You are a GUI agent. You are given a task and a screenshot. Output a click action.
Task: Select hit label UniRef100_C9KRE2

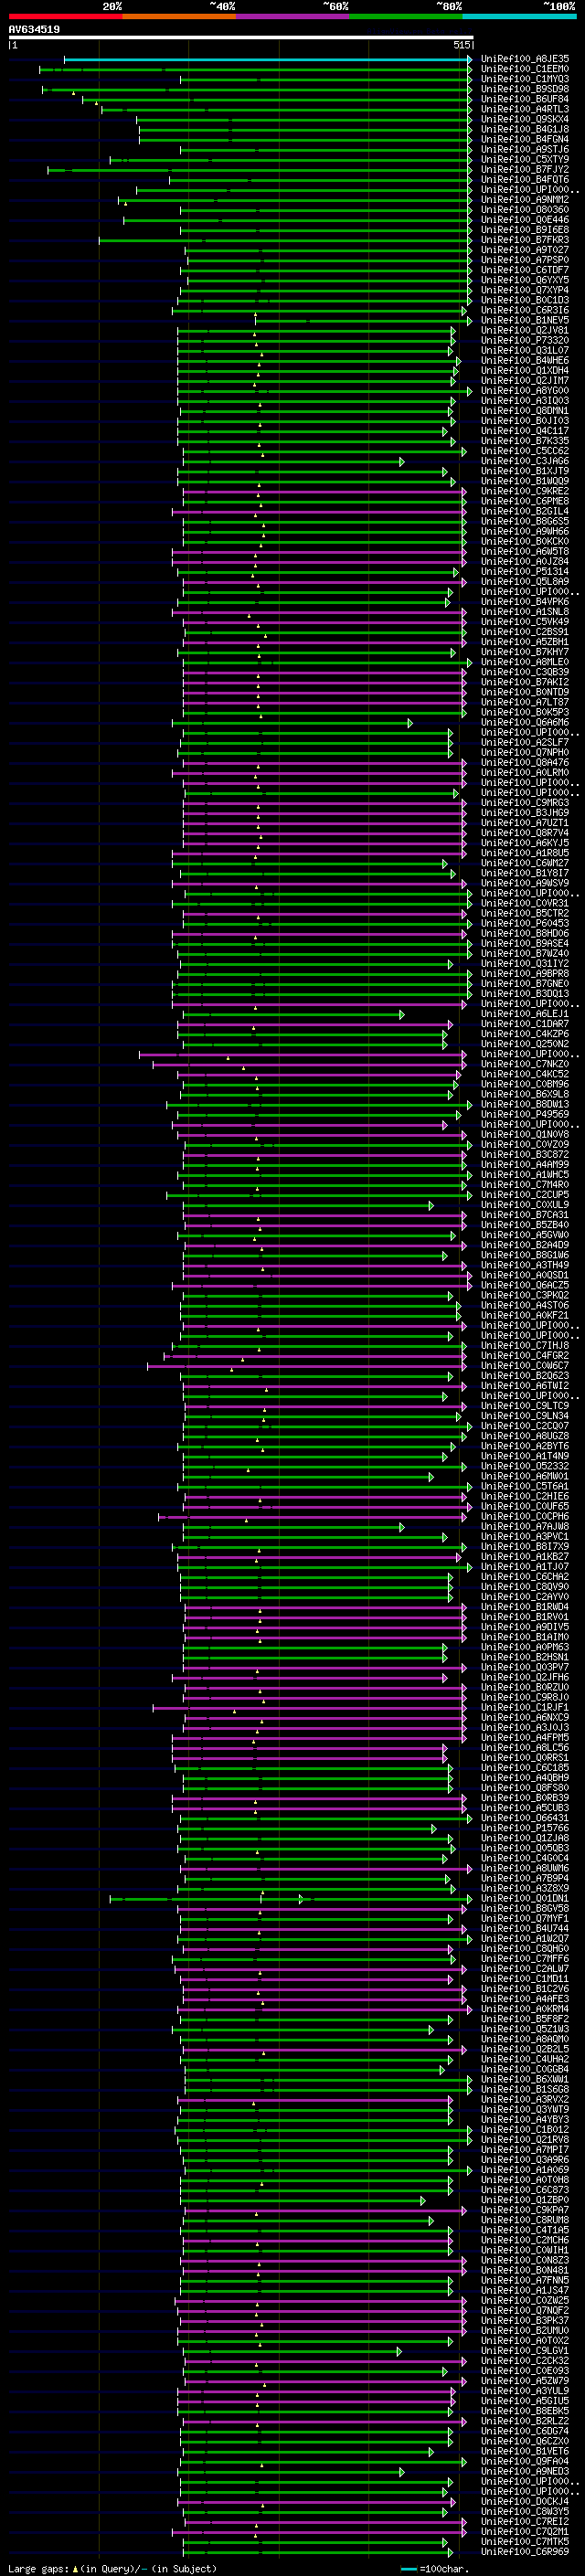click(525, 491)
